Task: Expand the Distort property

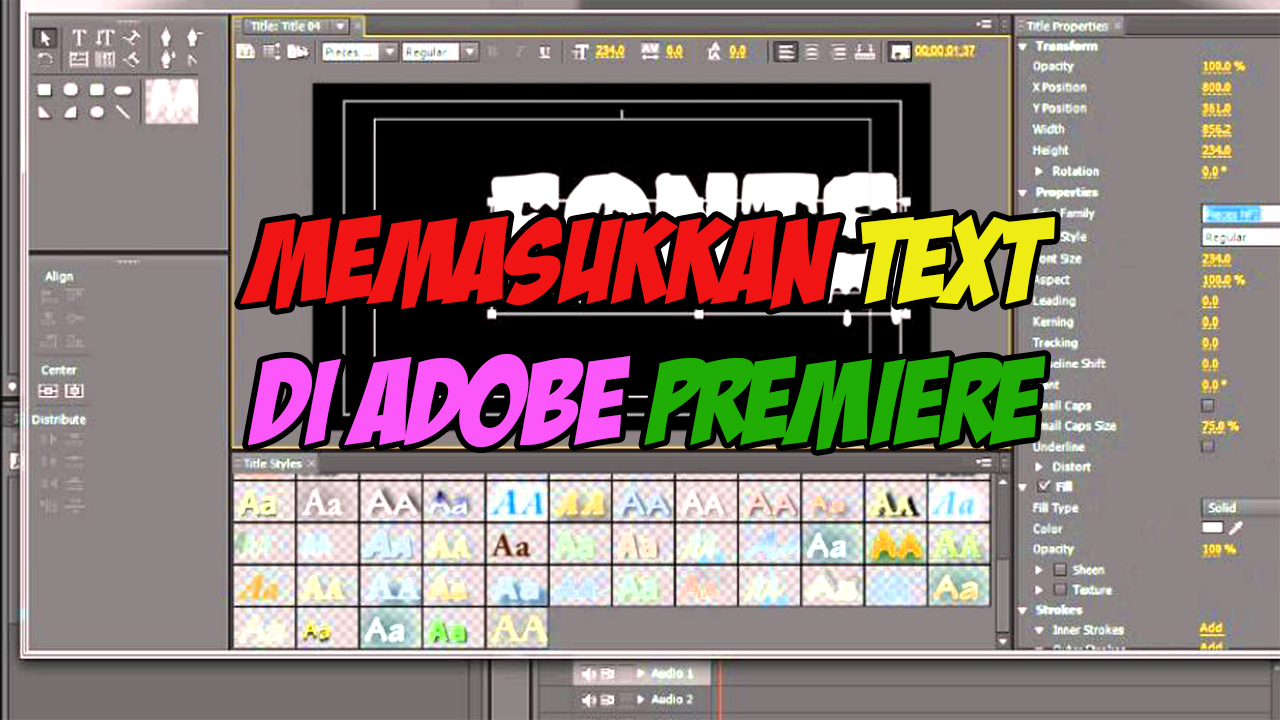Action: click(1039, 467)
